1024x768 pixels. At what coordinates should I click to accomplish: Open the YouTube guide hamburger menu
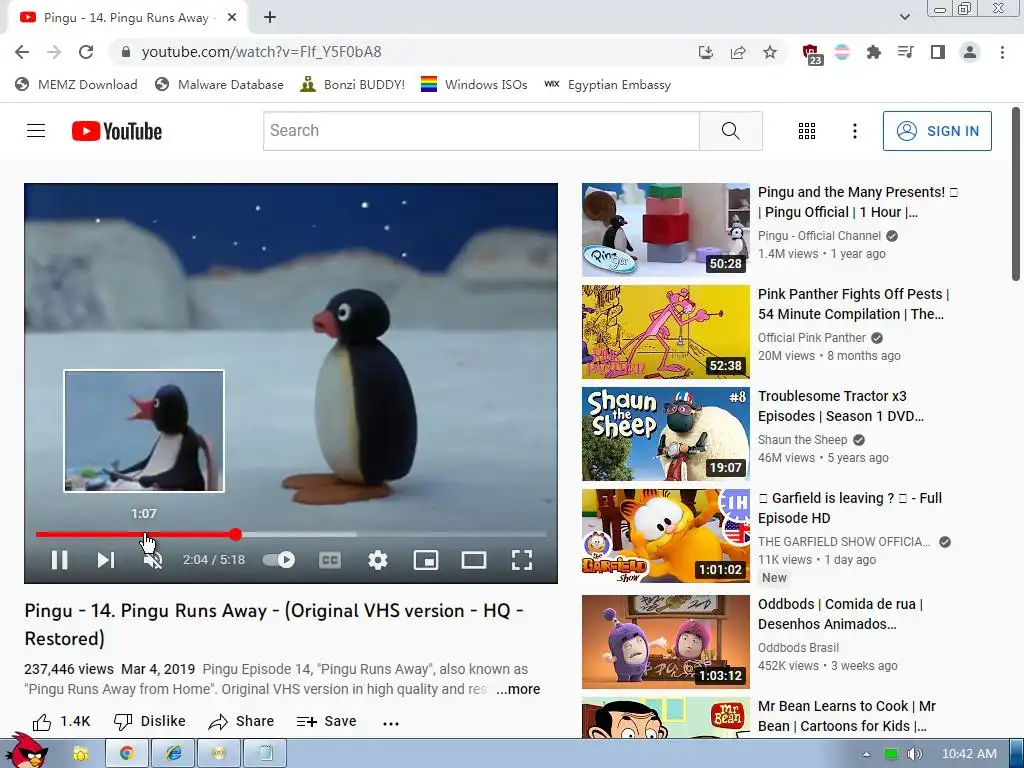(x=36, y=131)
